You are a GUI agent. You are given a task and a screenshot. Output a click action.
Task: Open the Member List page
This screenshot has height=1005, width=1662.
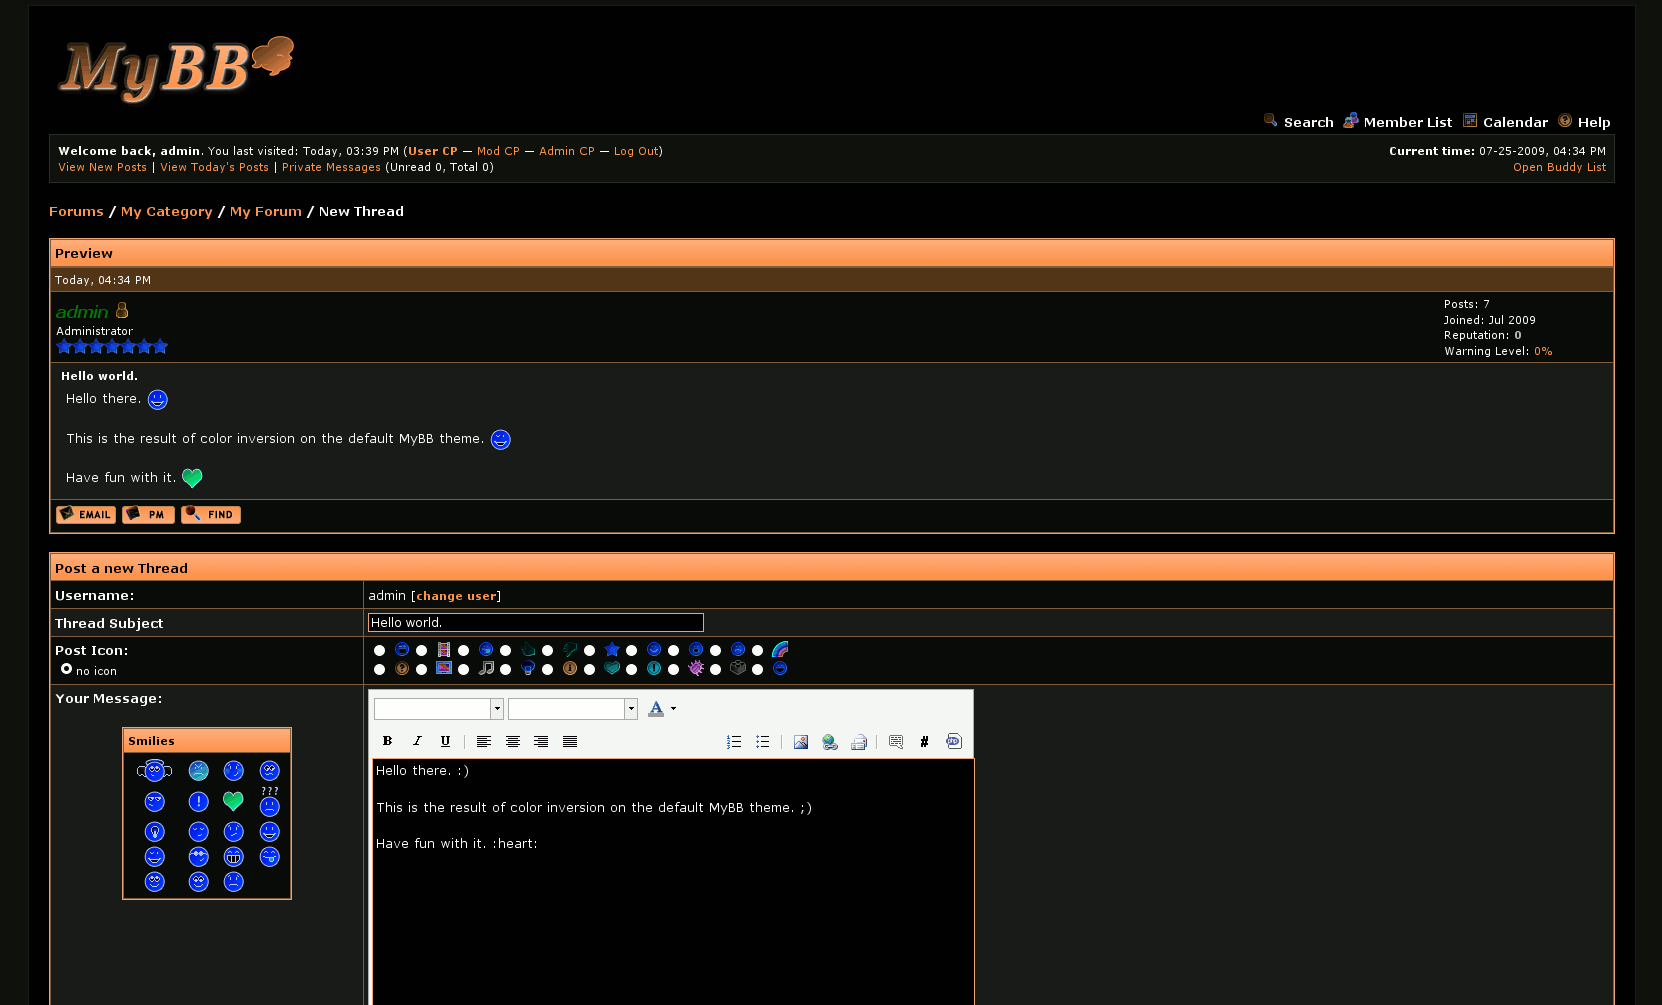tap(1408, 122)
